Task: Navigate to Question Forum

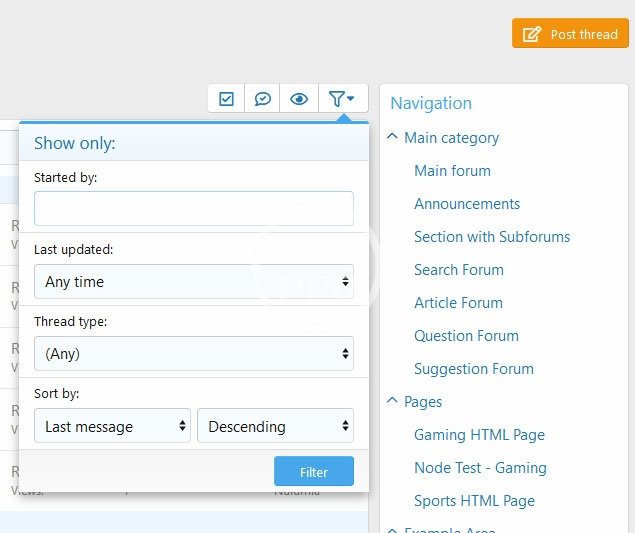Action: click(466, 336)
